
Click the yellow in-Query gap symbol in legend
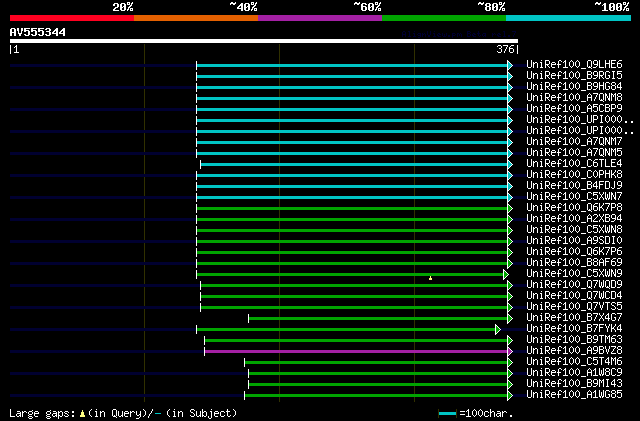pyautogui.click(x=82, y=414)
